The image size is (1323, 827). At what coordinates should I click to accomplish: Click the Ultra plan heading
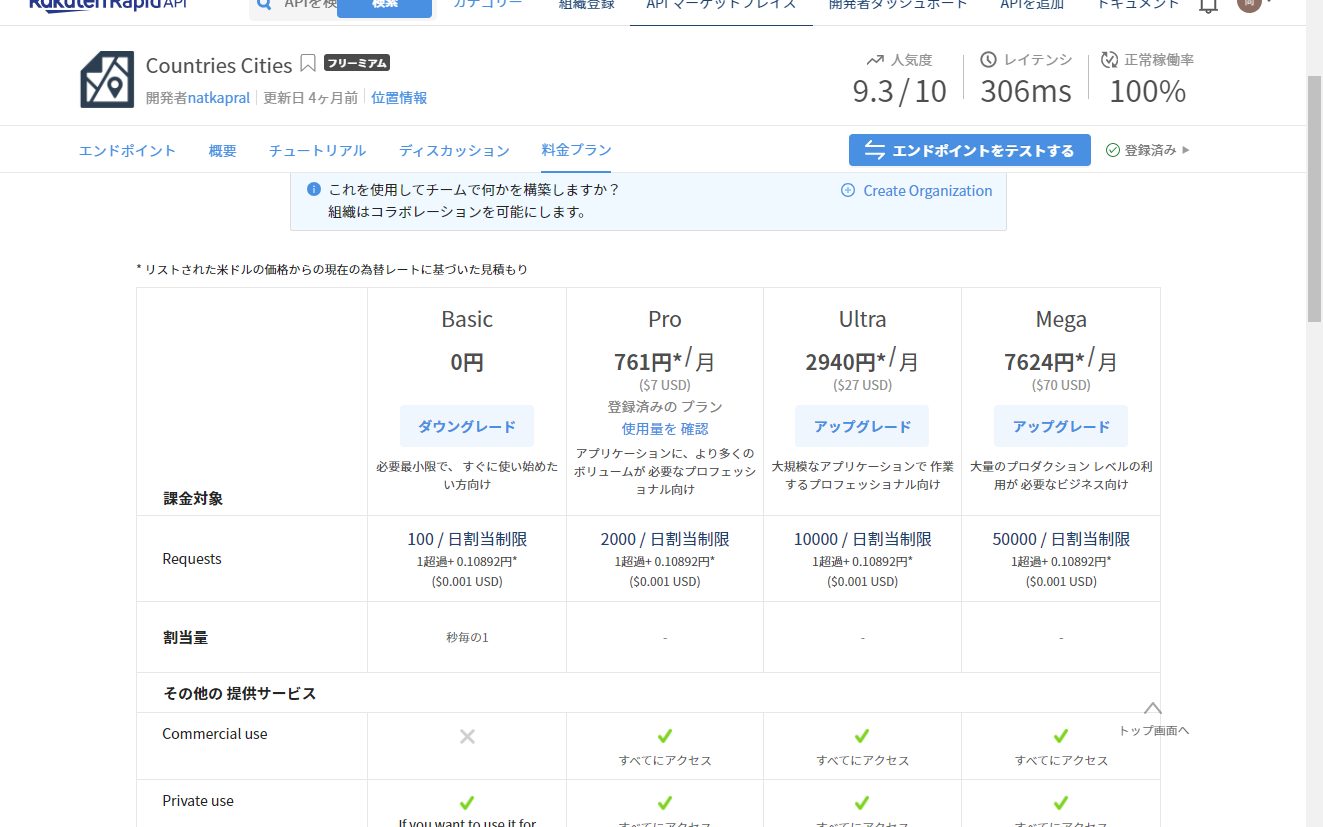[x=862, y=319]
